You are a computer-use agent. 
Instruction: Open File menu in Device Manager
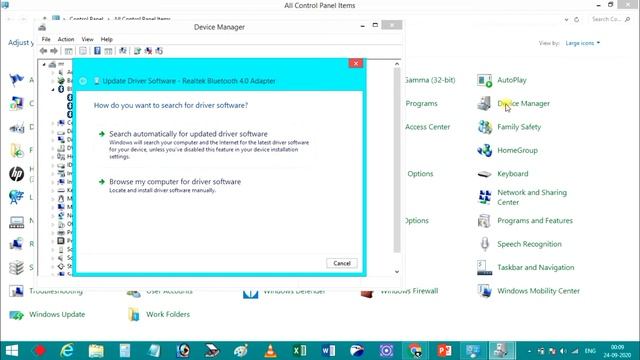pyautogui.click(x=46, y=39)
